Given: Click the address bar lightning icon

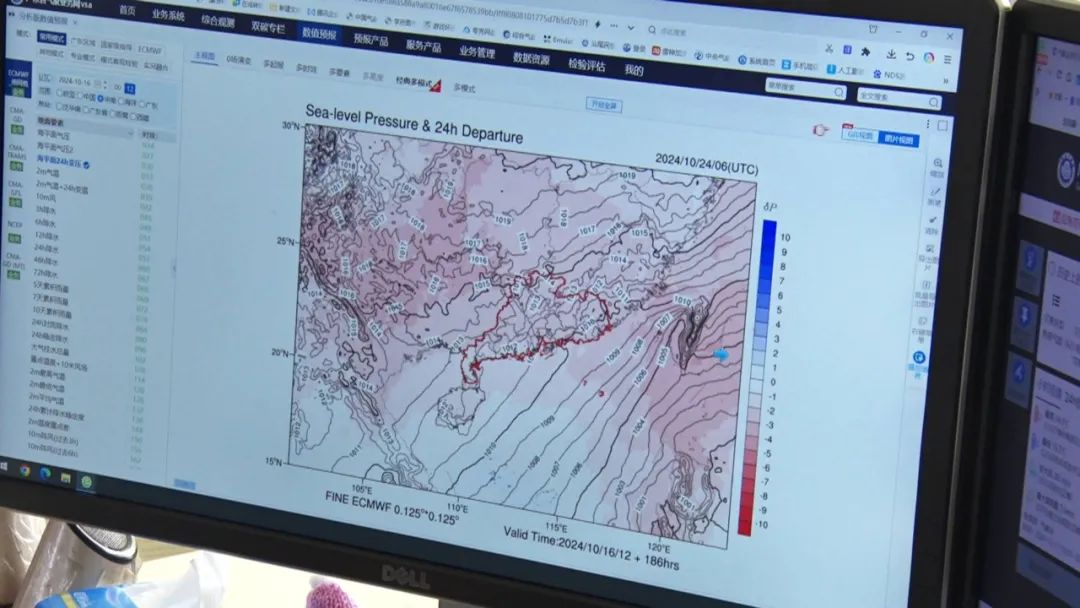Looking at the screenshot, I should pyautogui.click(x=597, y=25).
